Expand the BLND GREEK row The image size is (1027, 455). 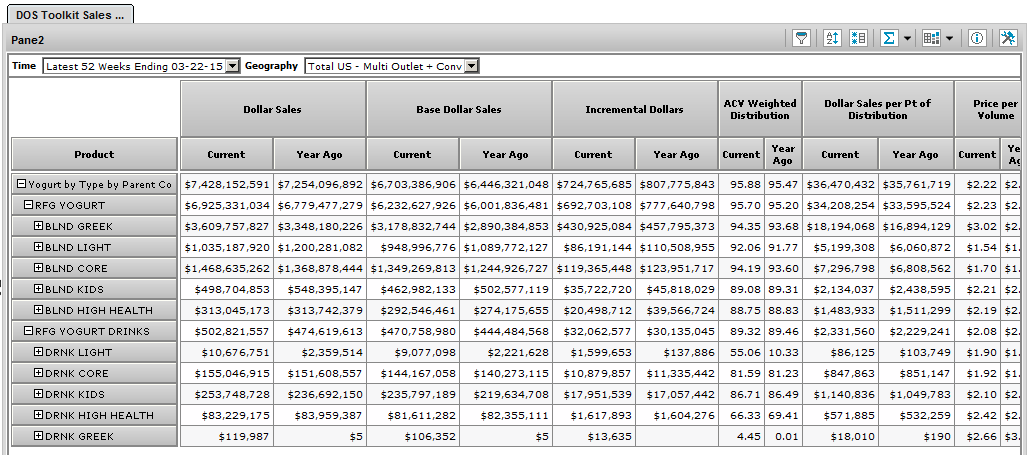click(x=38, y=226)
